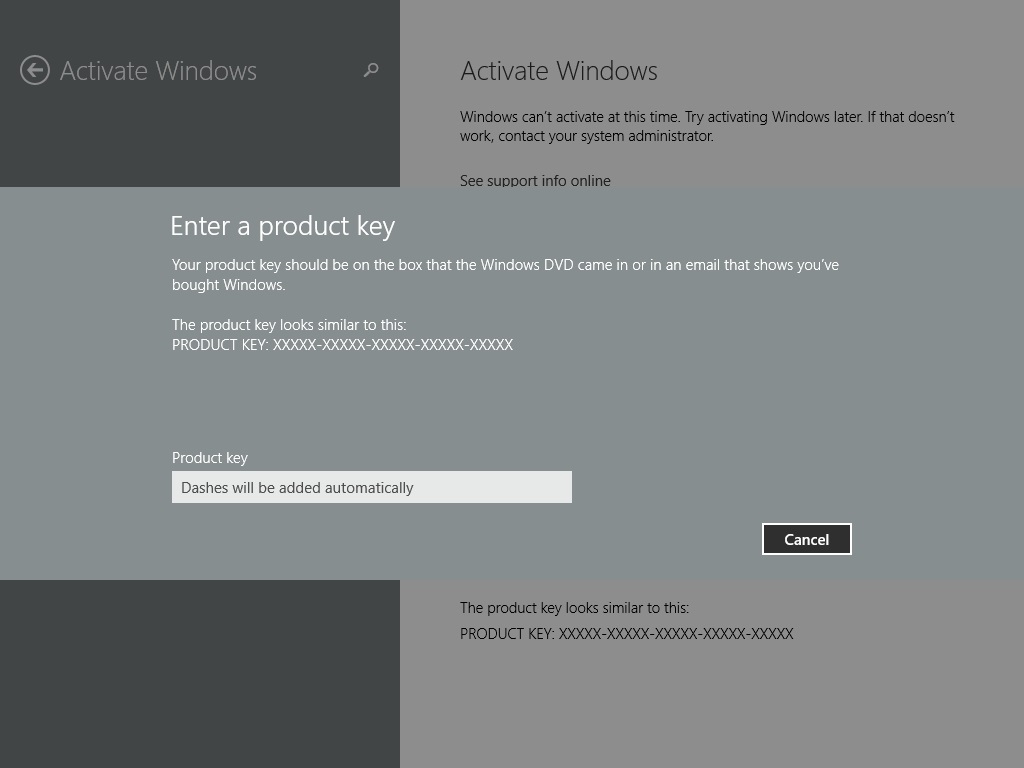The width and height of the screenshot is (1024, 768).
Task: Click the background pane's PRODUCT KEY sample line
Action: 626,633
